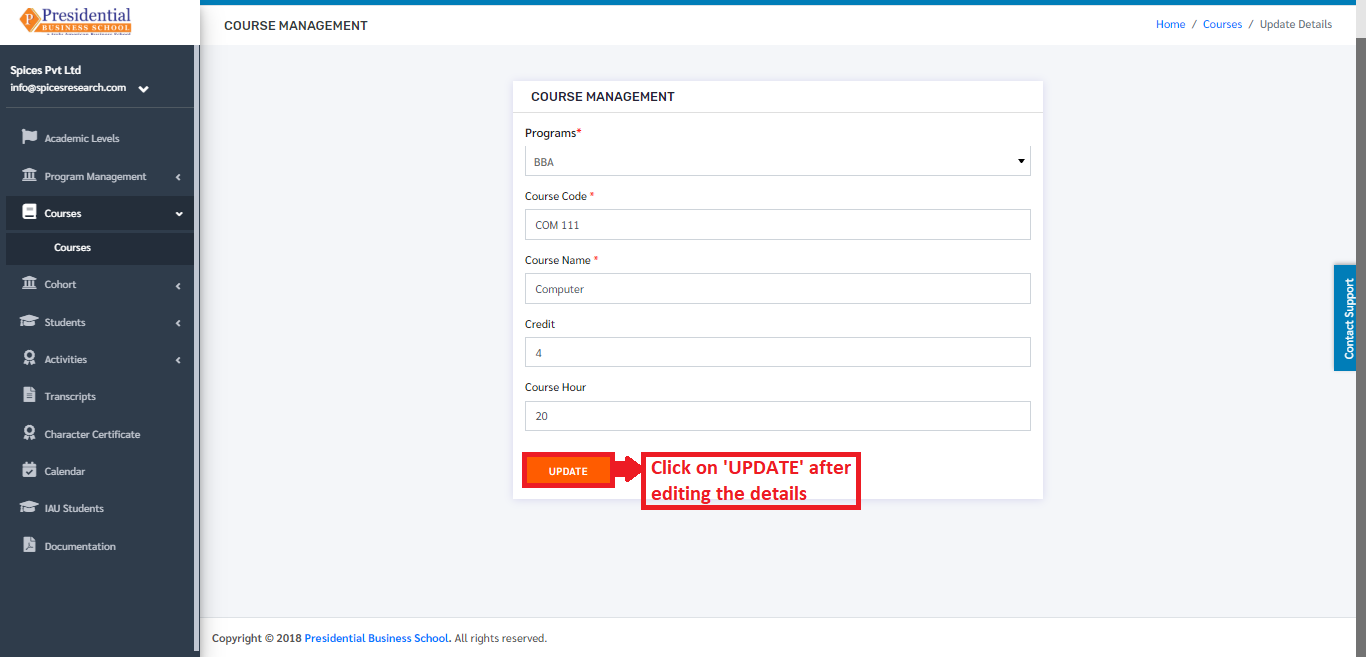Follow the Courses breadcrumb link
1366x657 pixels.
pos(1222,24)
